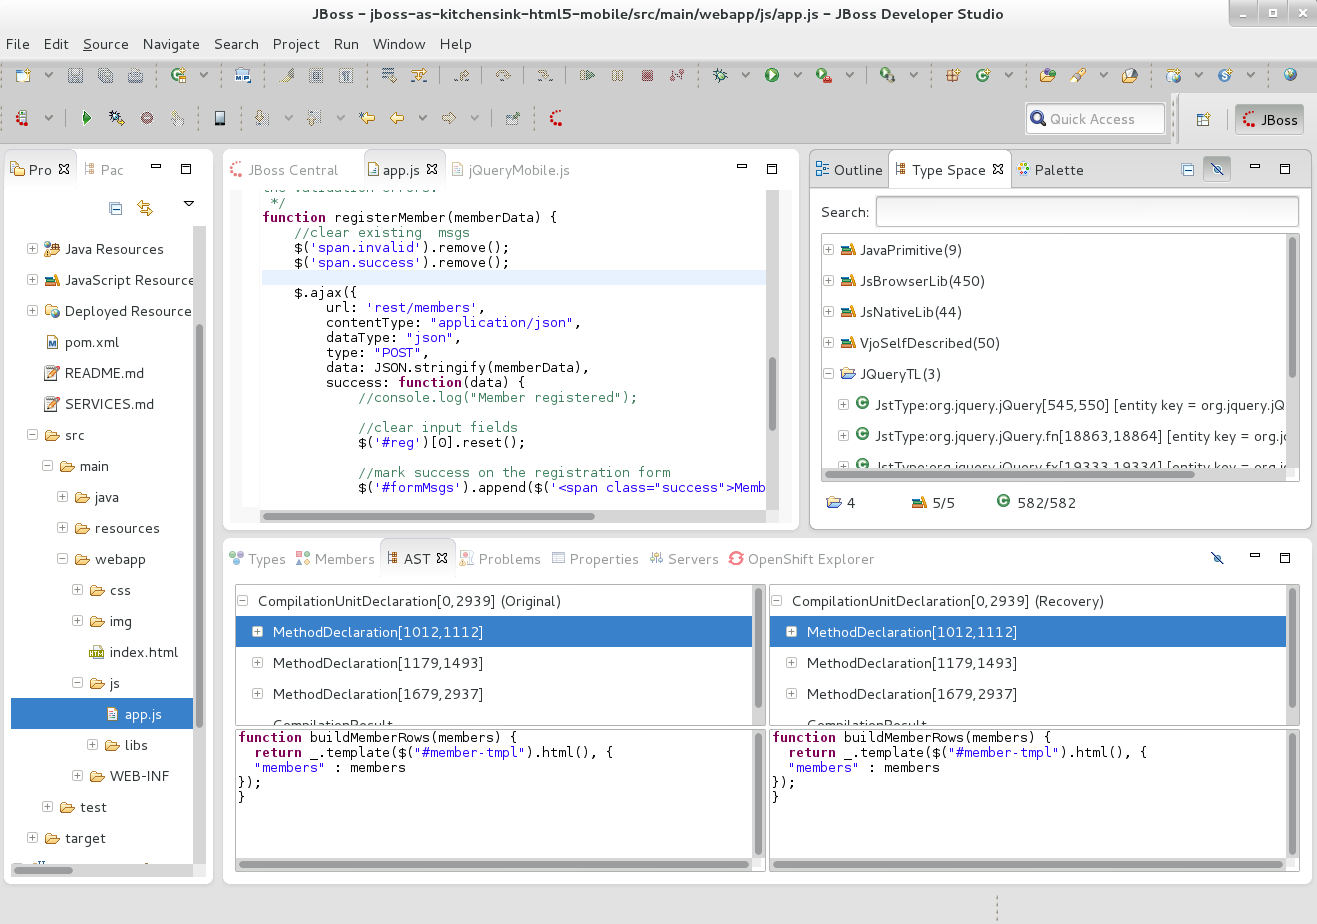Click the green Resume play icon in second toolbar
The width and height of the screenshot is (1317, 924).
[86, 118]
